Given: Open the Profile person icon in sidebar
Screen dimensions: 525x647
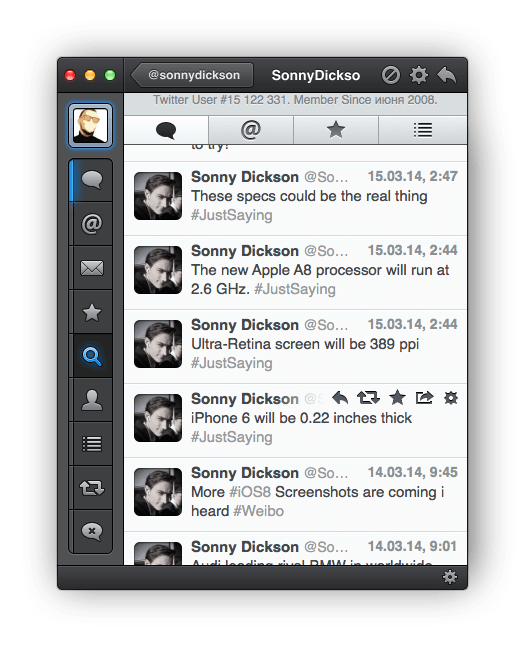Looking at the screenshot, I should (92, 400).
